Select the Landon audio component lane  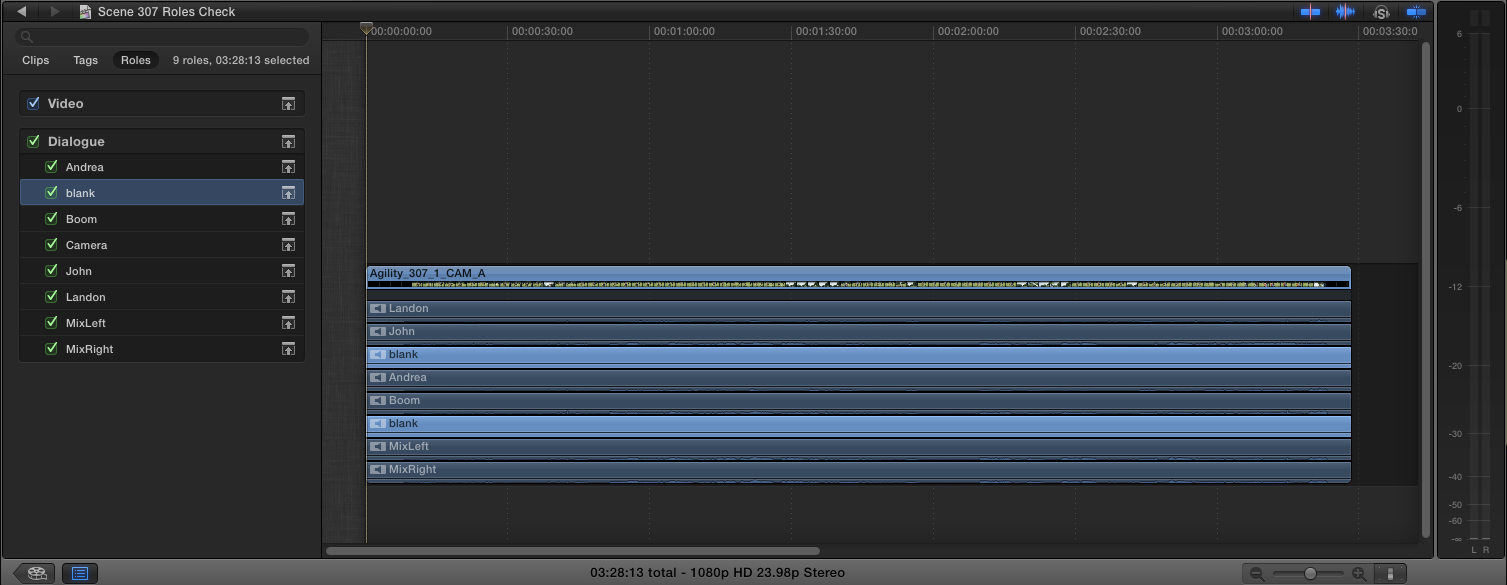click(859, 310)
